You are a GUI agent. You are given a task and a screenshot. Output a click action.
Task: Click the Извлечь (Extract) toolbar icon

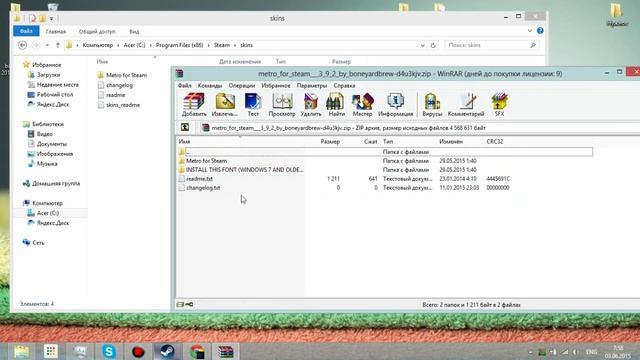(225, 105)
